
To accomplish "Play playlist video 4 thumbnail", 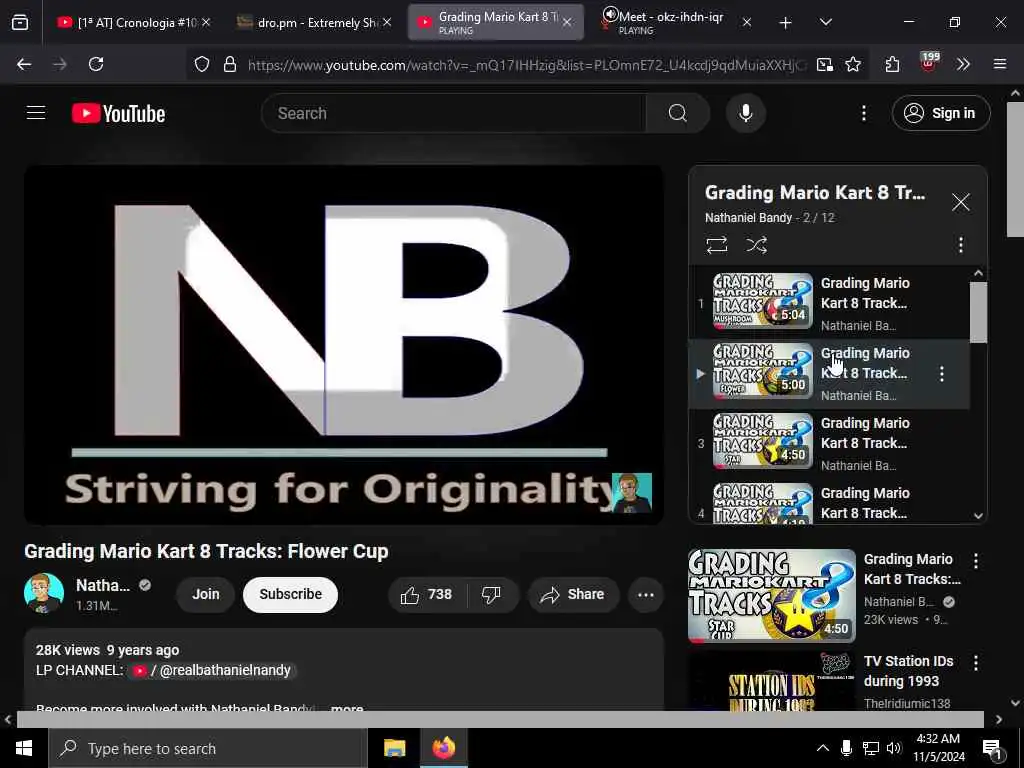I will (x=762, y=504).
